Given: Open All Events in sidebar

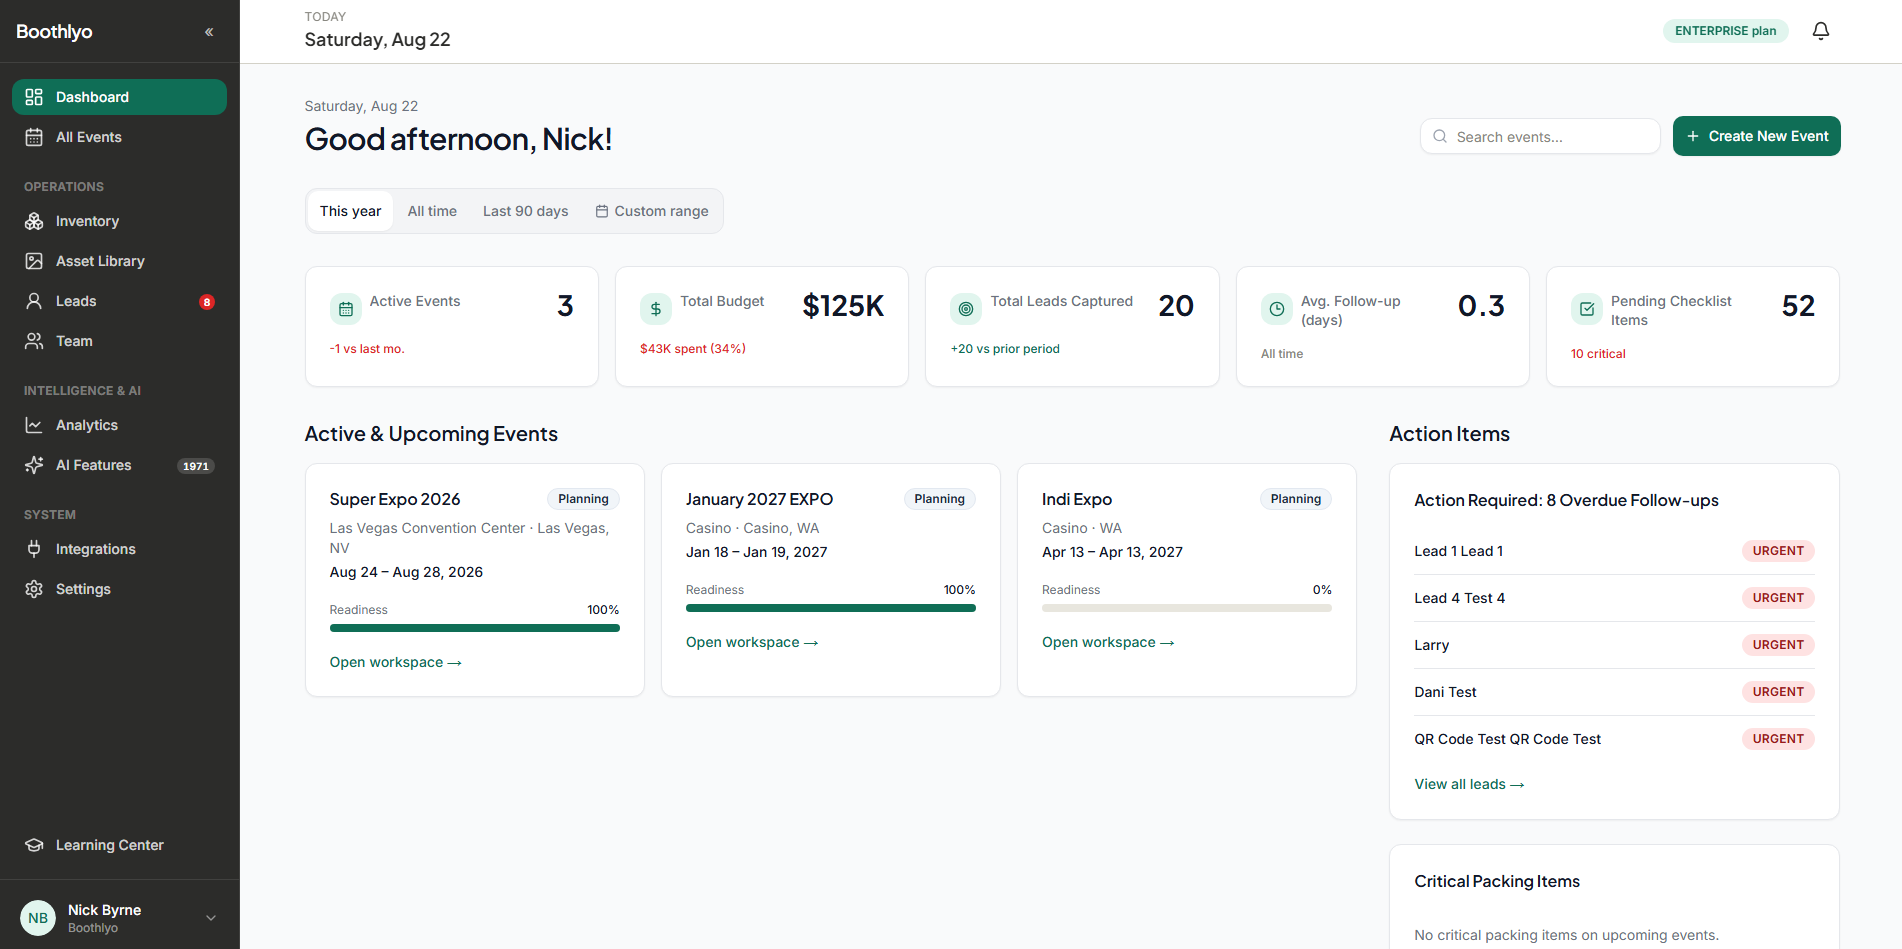Looking at the screenshot, I should click(x=119, y=137).
